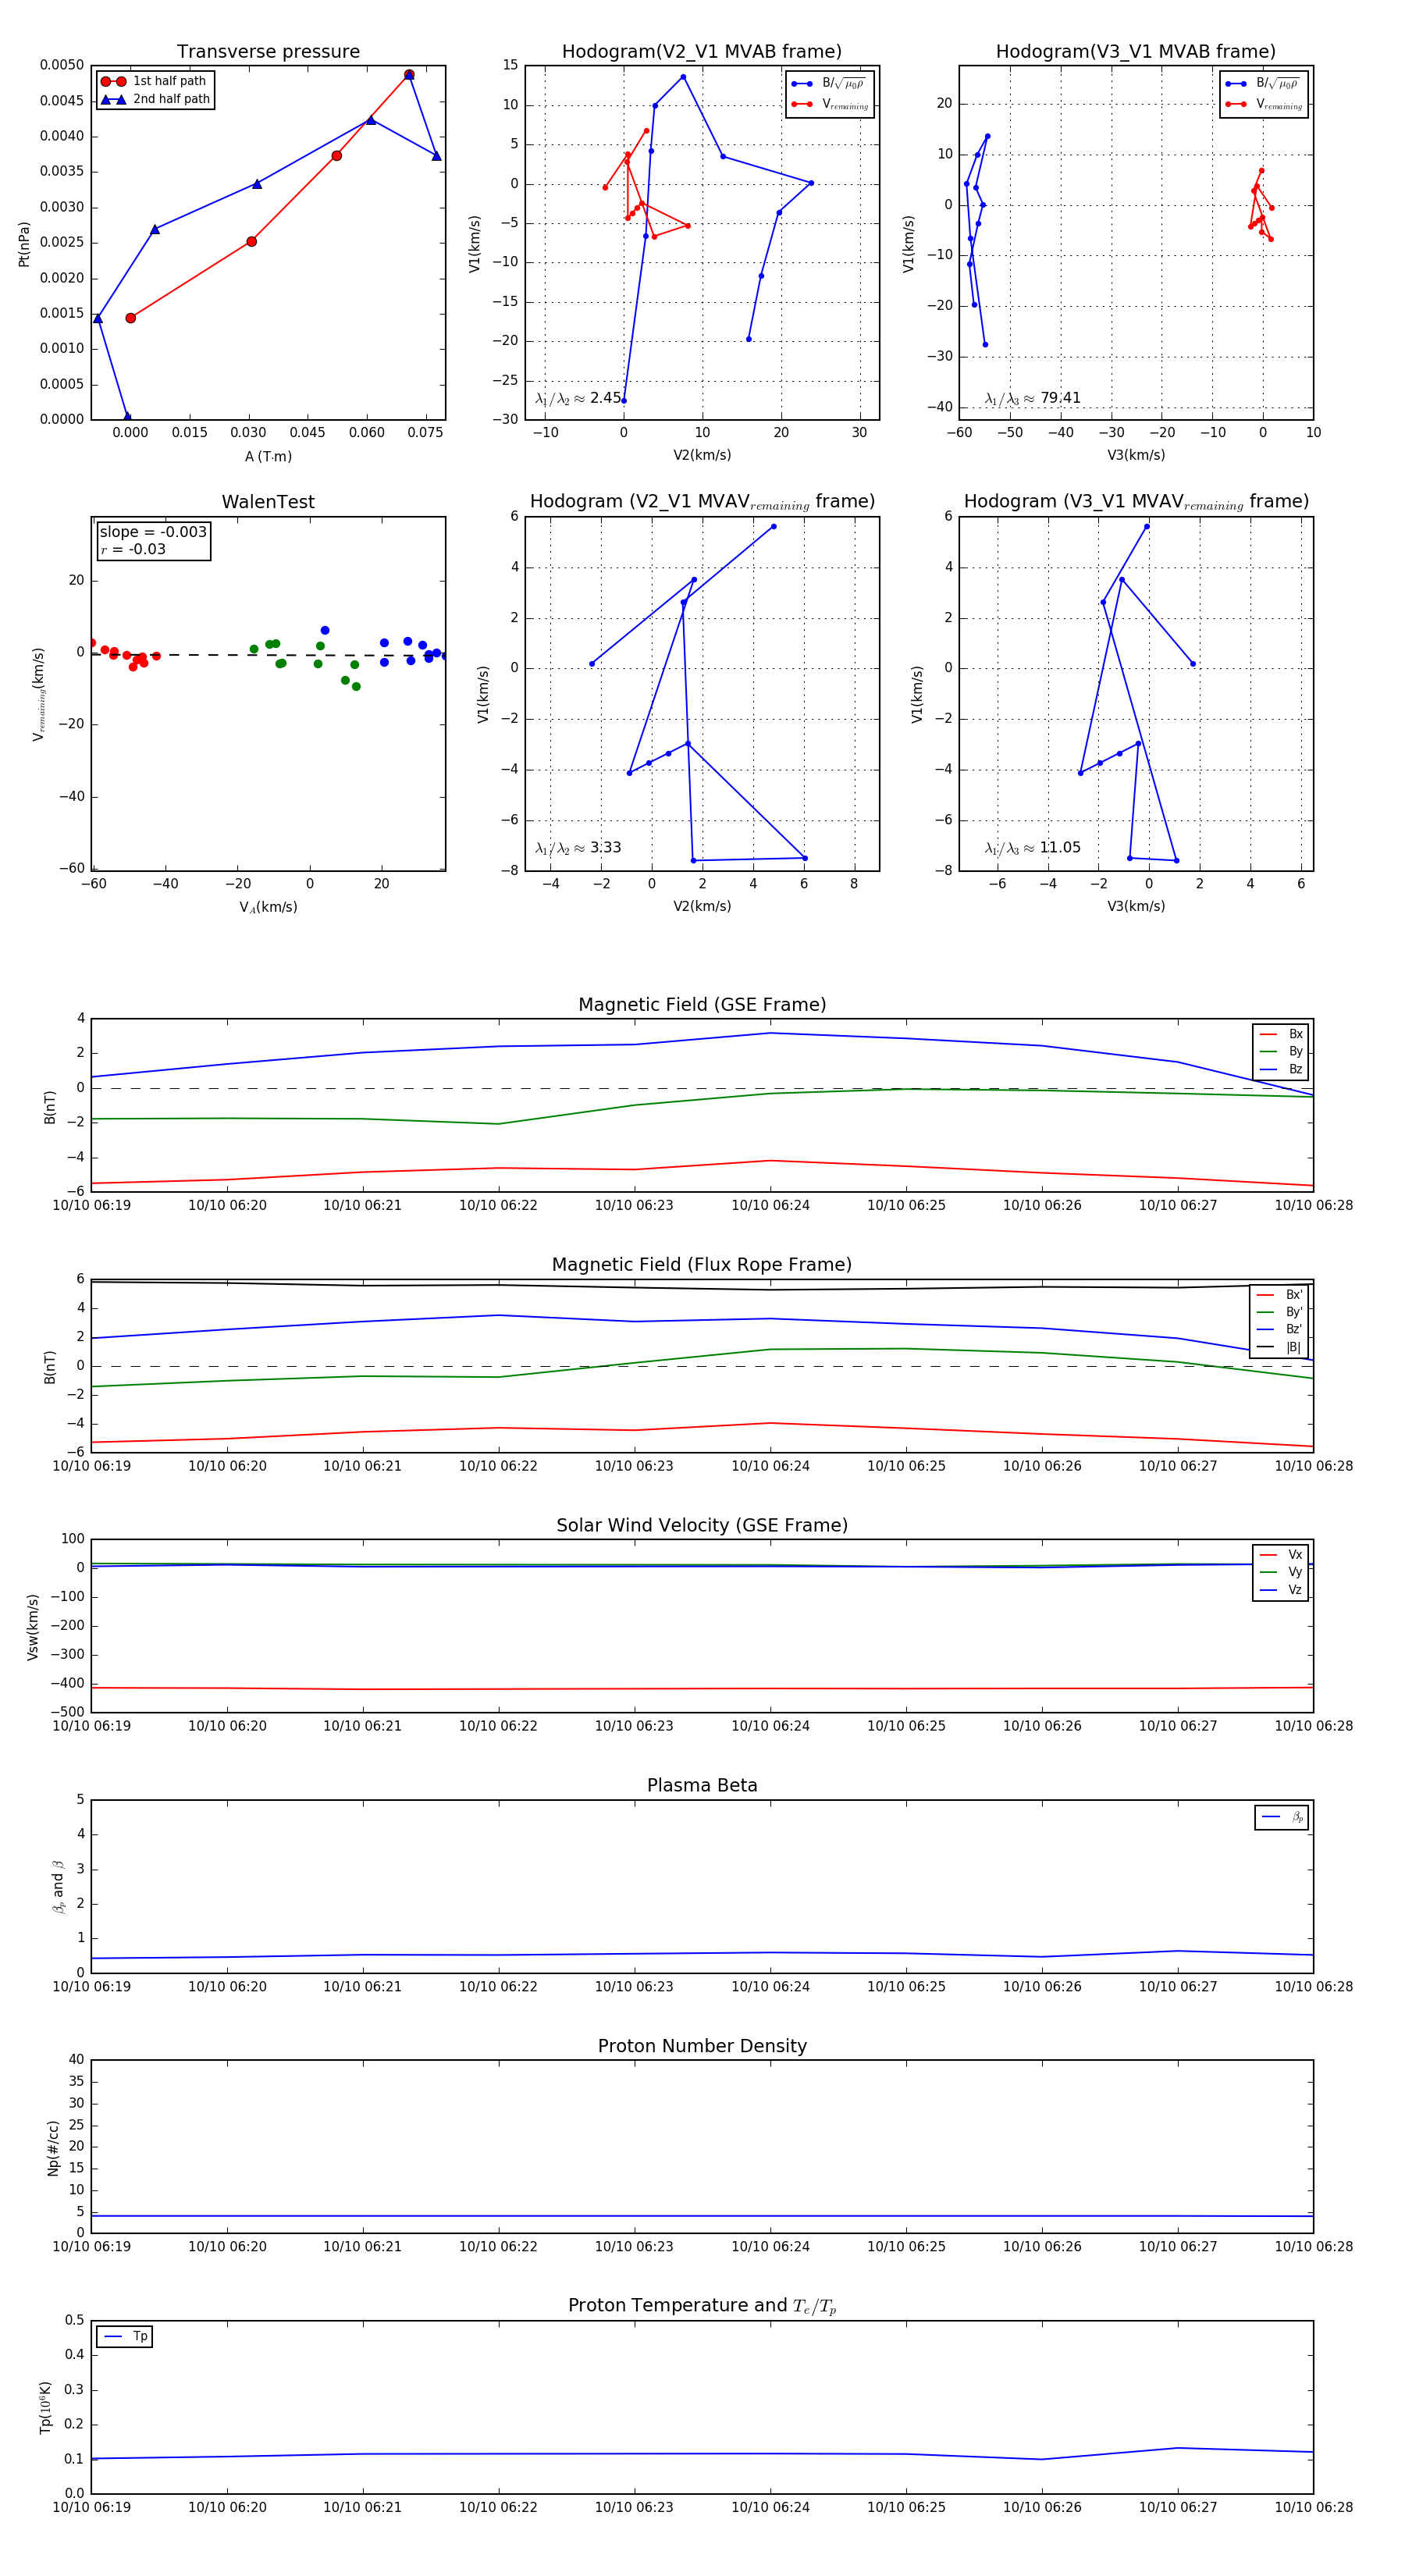Select the B/√μ0ρ legend entry in V2_V1 MVAB hodogram
The height and width of the screenshot is (2576, 1405).
click(829, 84)
